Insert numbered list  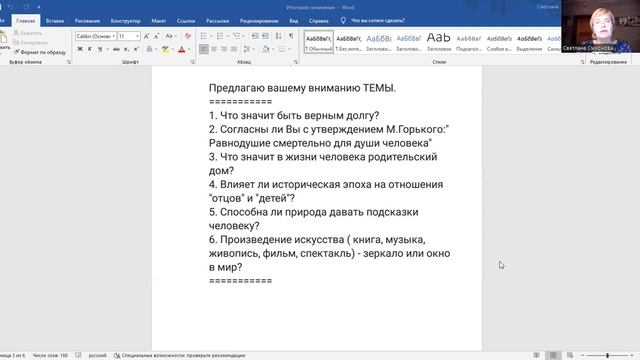(220, 36)
